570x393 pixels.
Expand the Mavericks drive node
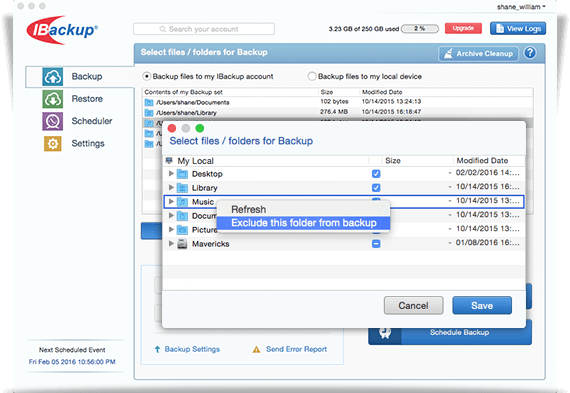pos(171,244)
